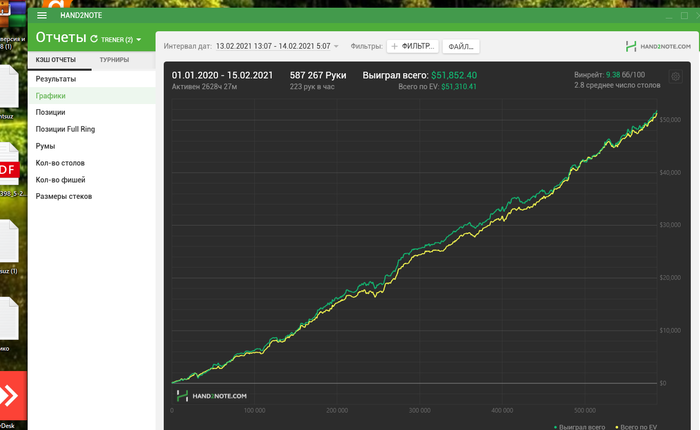Open the Позиции Full Ring report
The width and height of the screenshot is (700, 430).
(92, 129)
